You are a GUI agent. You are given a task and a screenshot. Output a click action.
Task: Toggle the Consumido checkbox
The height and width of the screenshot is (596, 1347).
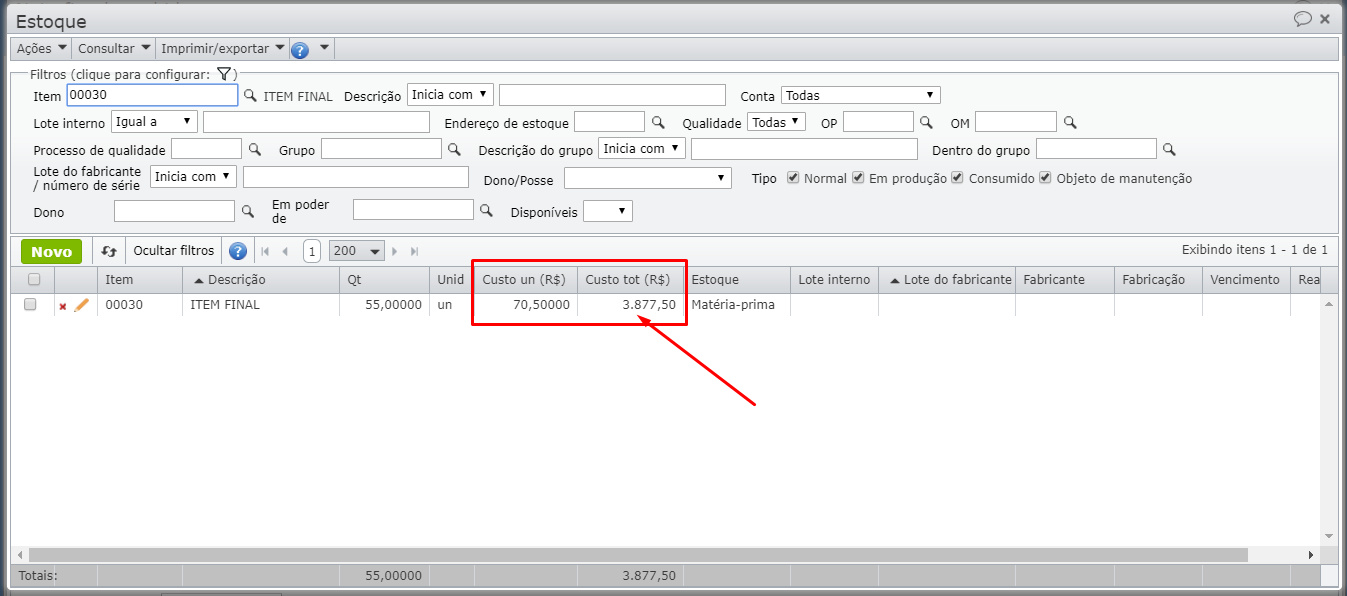[958, 178]
